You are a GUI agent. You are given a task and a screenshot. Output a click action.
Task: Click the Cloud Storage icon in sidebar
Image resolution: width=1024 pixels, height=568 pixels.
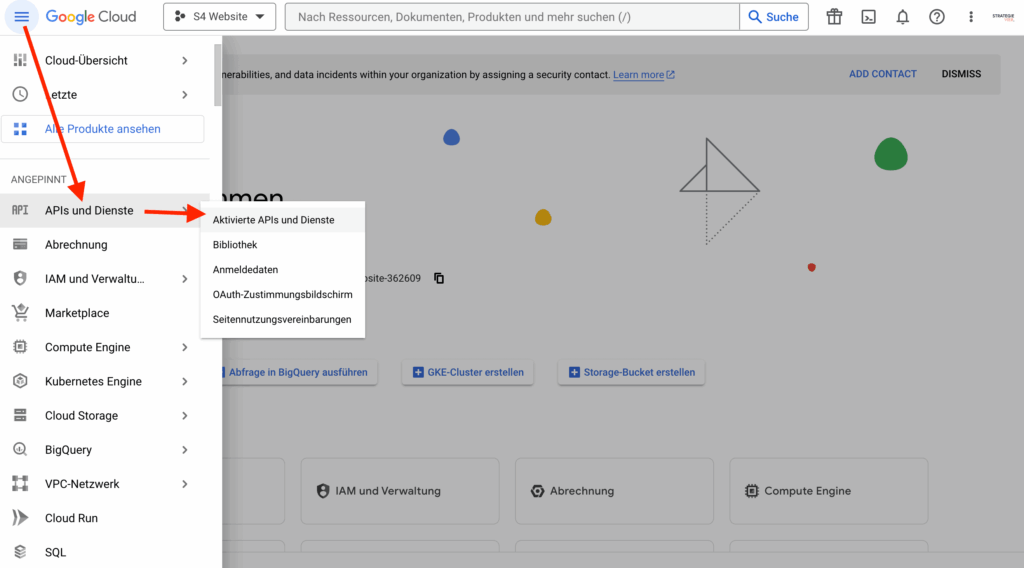coord(20,415)
